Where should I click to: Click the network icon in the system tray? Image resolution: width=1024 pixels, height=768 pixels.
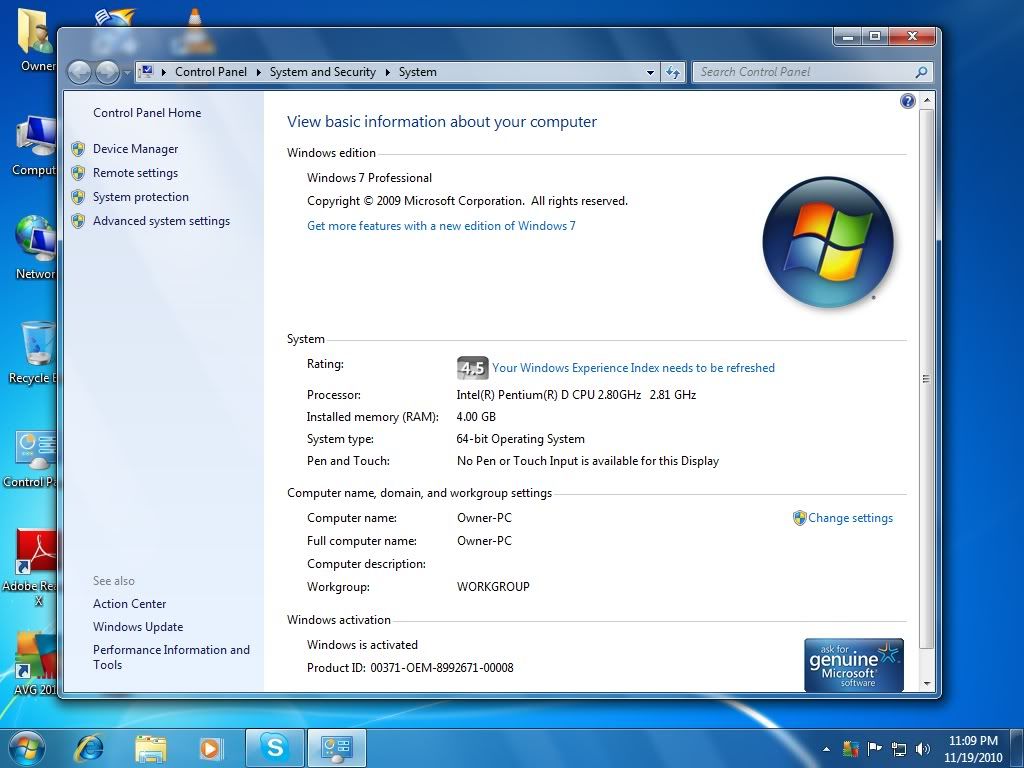[x=899, y=749]
